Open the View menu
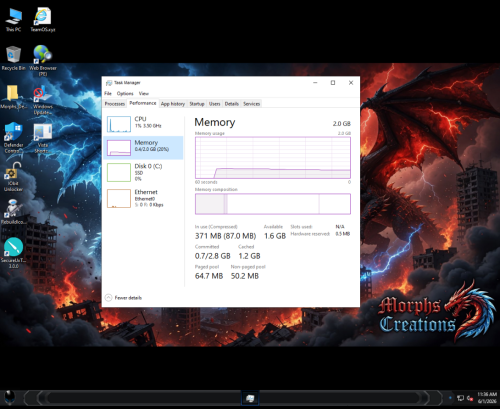The height and width of the screenshot is (409, 500). (x=144, y=93)
